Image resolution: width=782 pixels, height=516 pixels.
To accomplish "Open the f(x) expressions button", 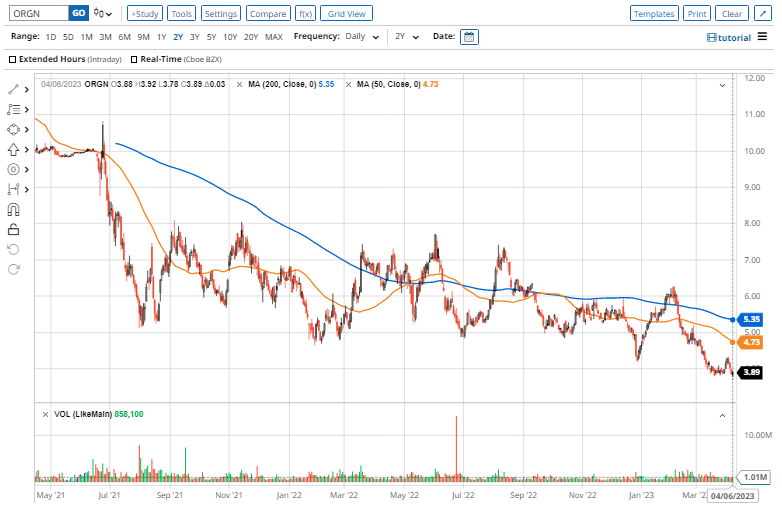I will click(306, 13).
